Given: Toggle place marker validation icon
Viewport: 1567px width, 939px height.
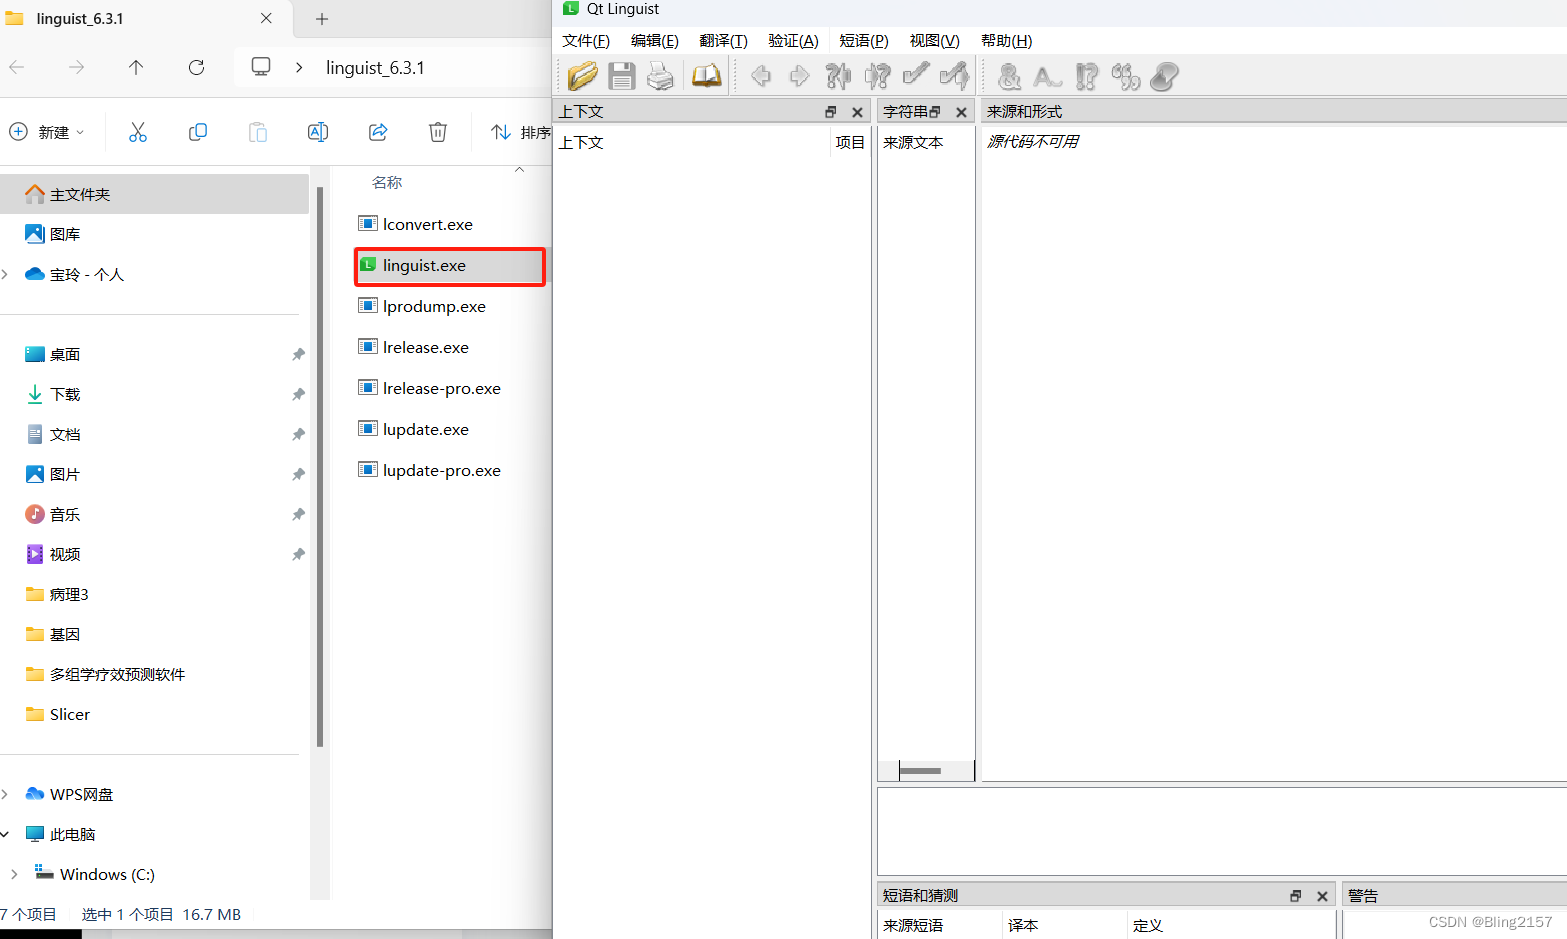Looking at the screenshot, I should pos(1164,76).
